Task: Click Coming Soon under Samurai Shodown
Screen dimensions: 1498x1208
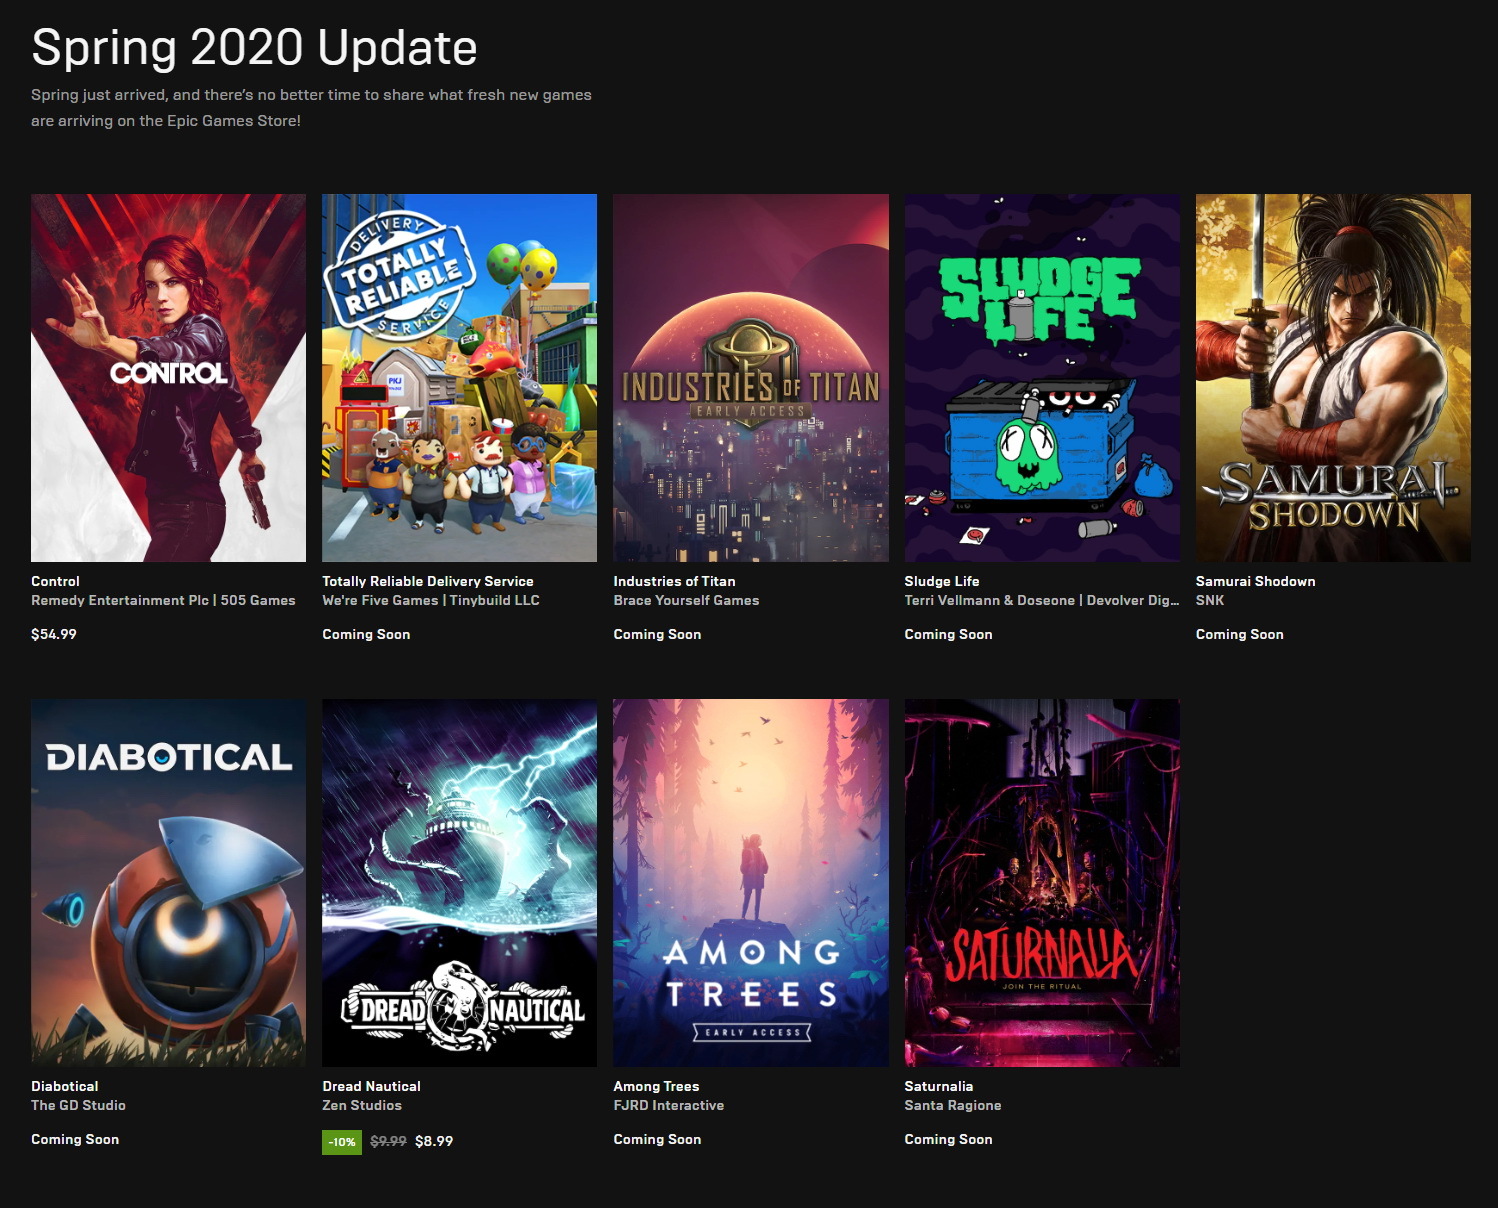Action: [x=1240, y=634]
